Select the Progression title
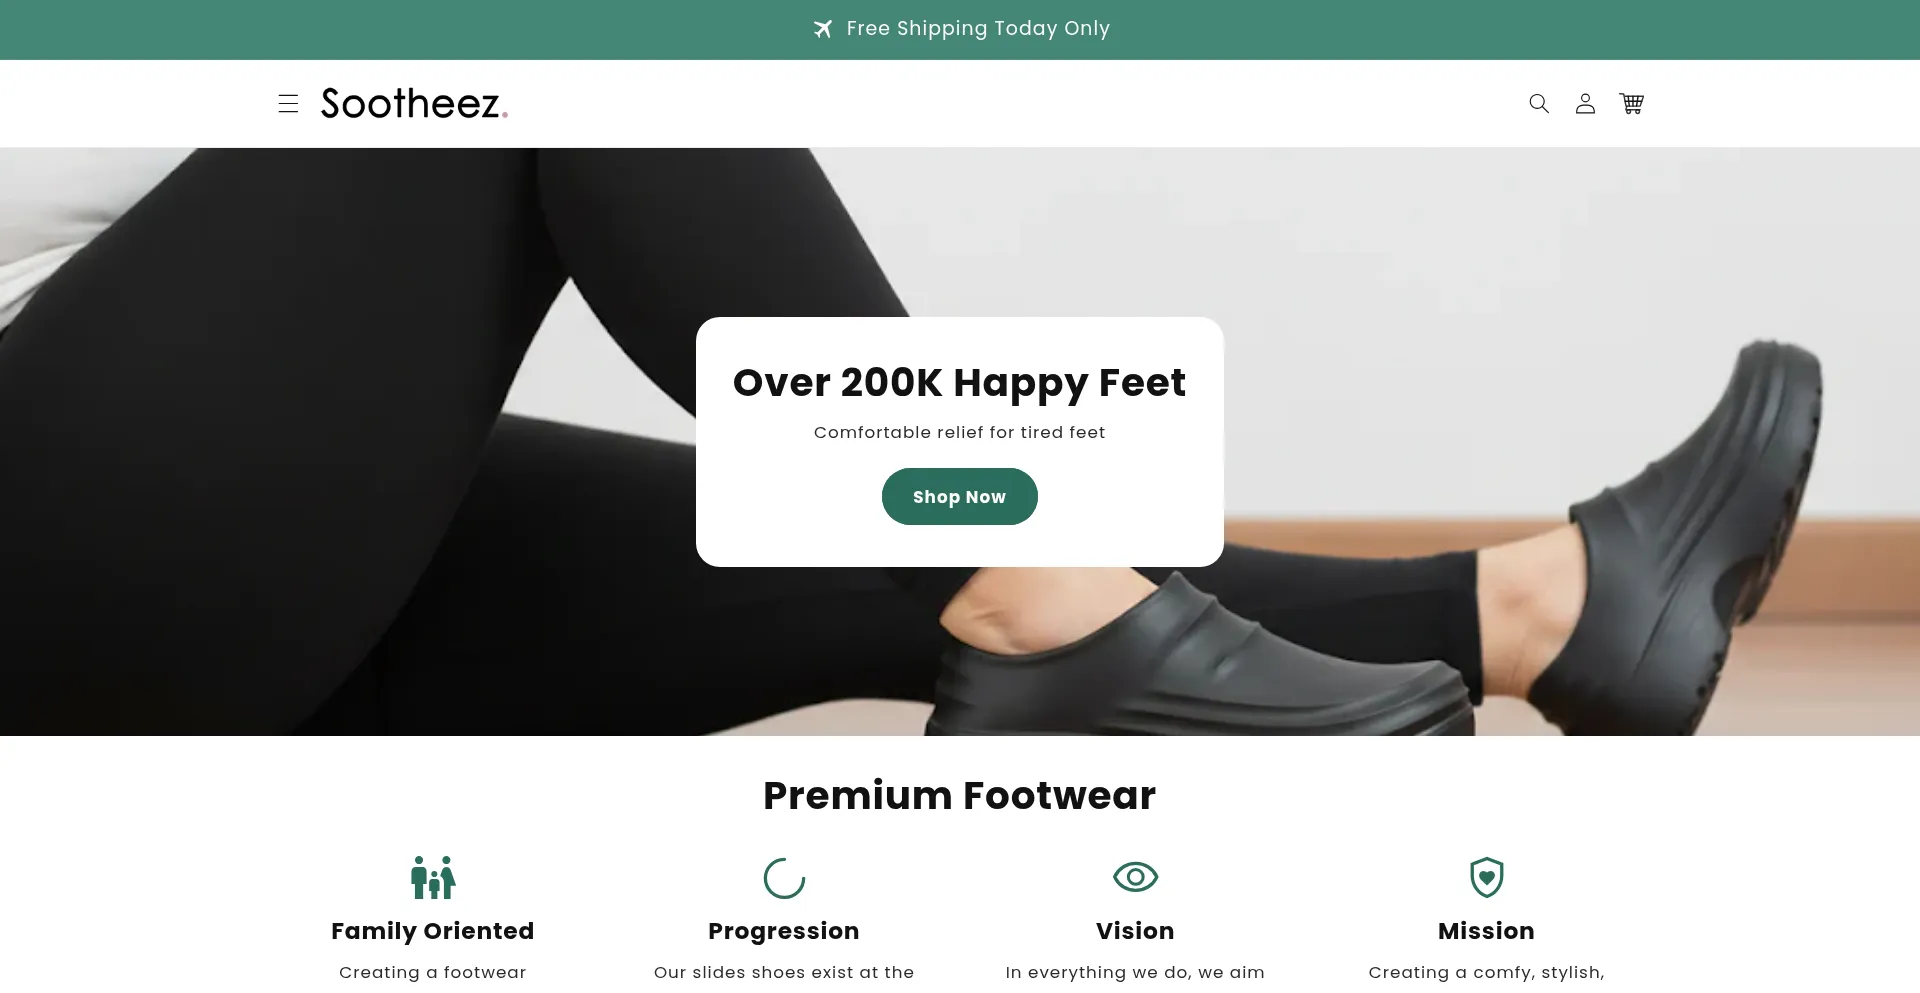The width and height of the screenshot is (1920, 993). pyautogui.click(x=784, y=931)
